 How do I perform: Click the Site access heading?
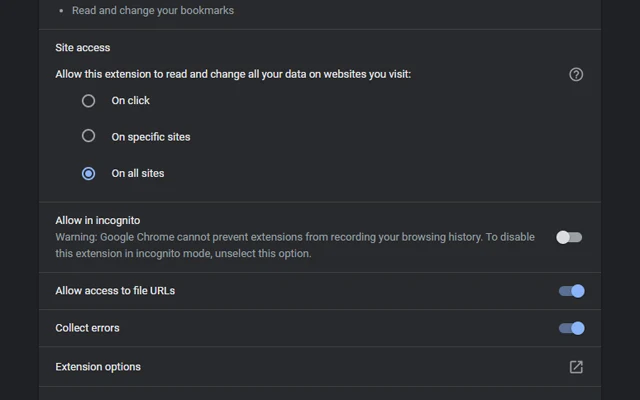[x=82, y=47]
